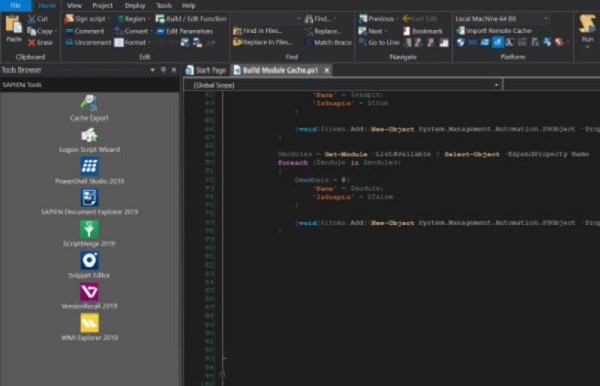Click the first shield icon in Platform group

pos(461,42)
